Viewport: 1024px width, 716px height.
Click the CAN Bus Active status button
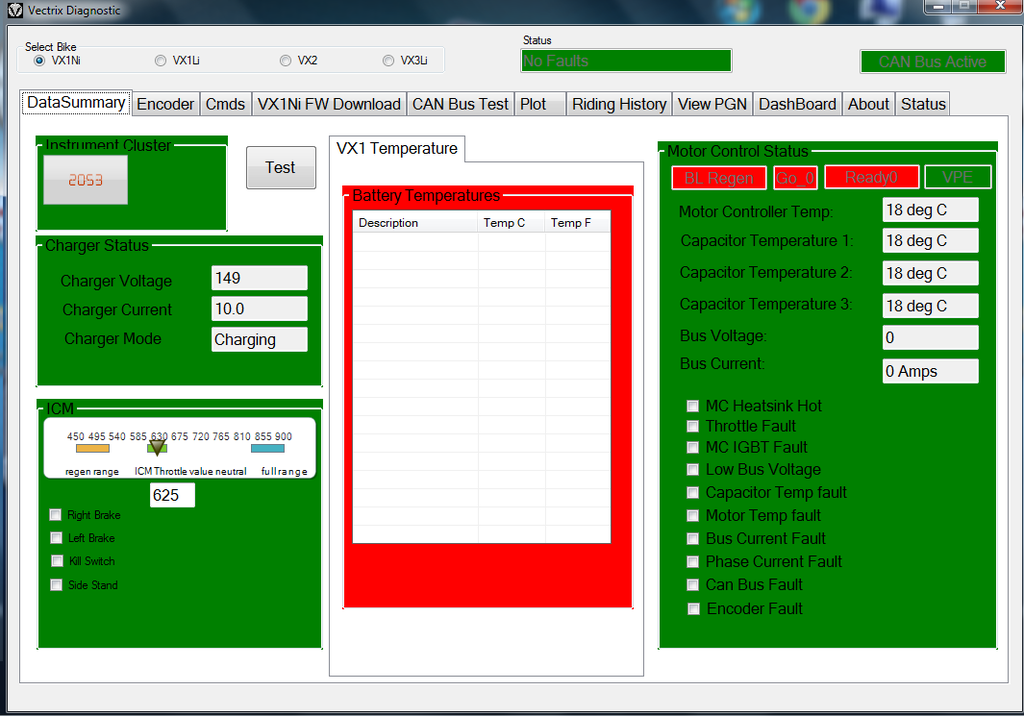pos(933,62)
